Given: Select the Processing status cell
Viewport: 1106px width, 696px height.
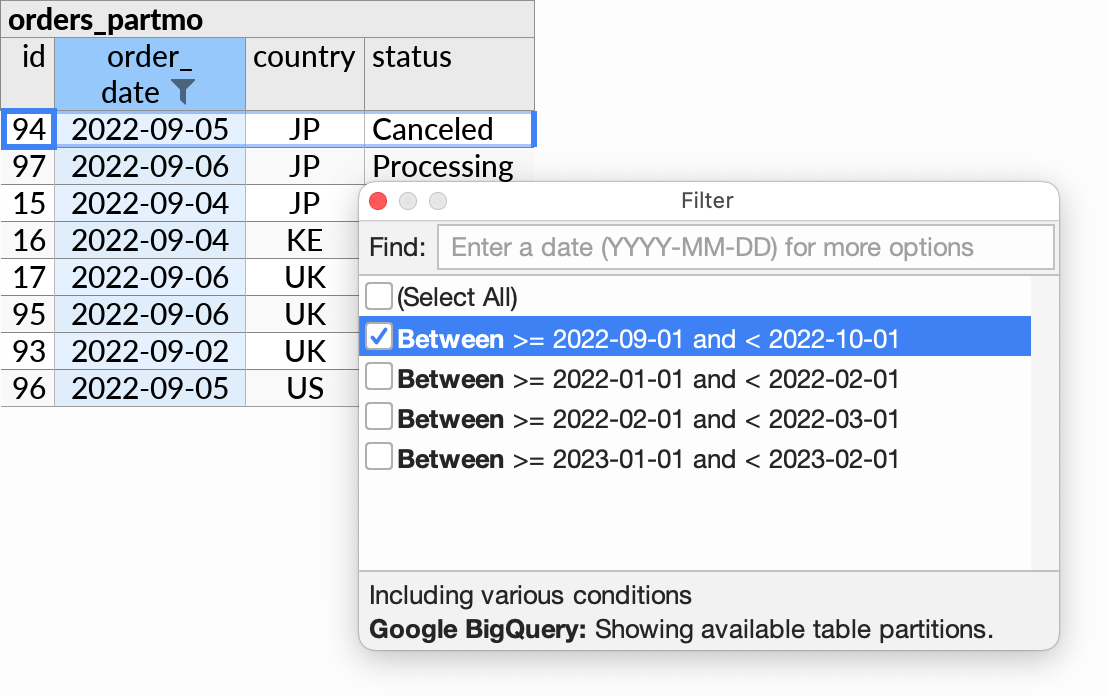Looking at the screenshot, I should coord(442,166).
